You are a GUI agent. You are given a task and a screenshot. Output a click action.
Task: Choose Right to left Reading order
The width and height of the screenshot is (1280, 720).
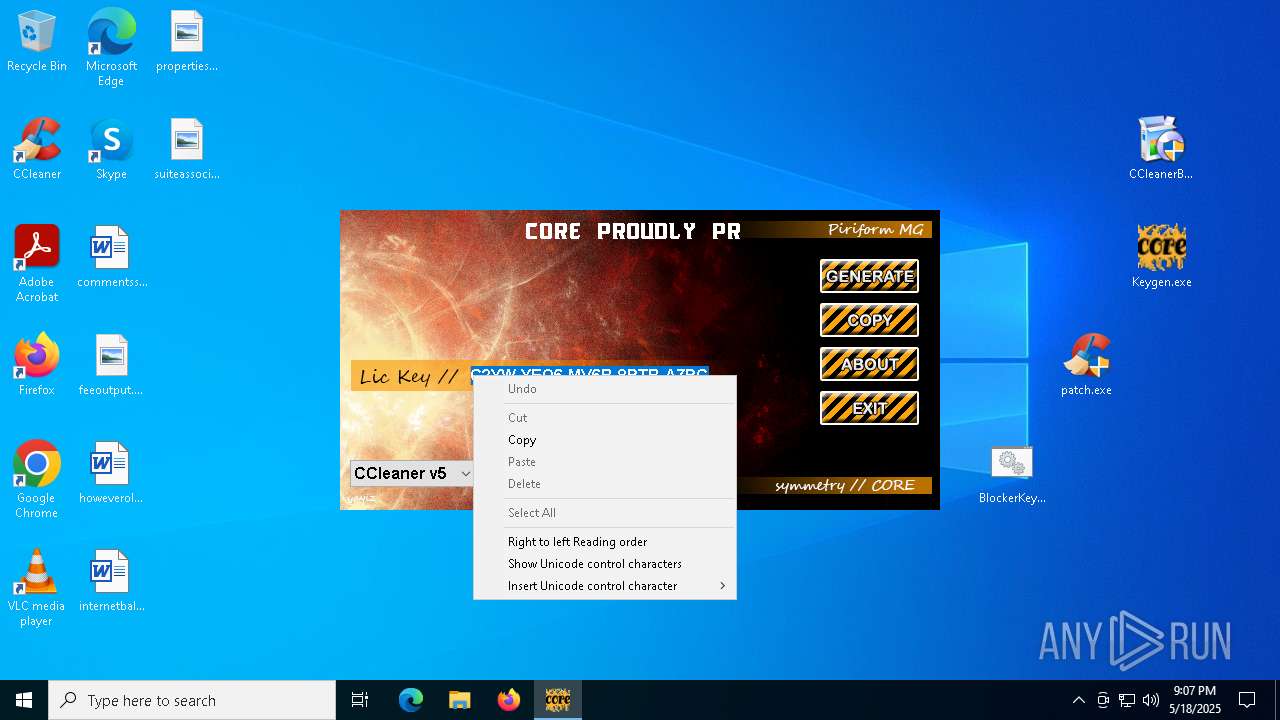pyautogui.click(x=605, y=542)
